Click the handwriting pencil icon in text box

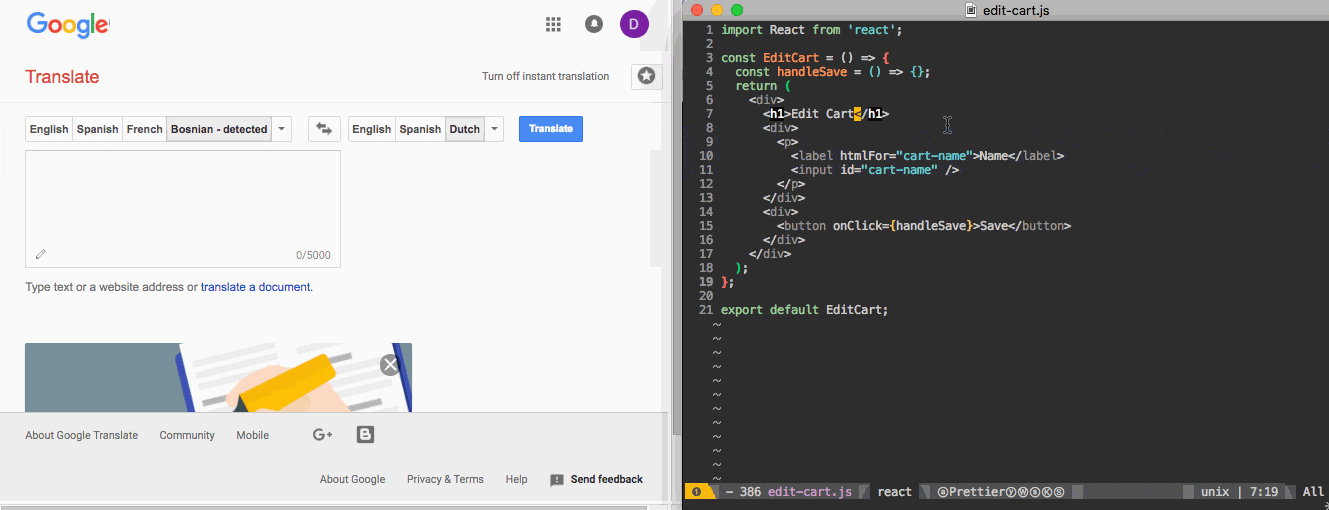point(41,255)
